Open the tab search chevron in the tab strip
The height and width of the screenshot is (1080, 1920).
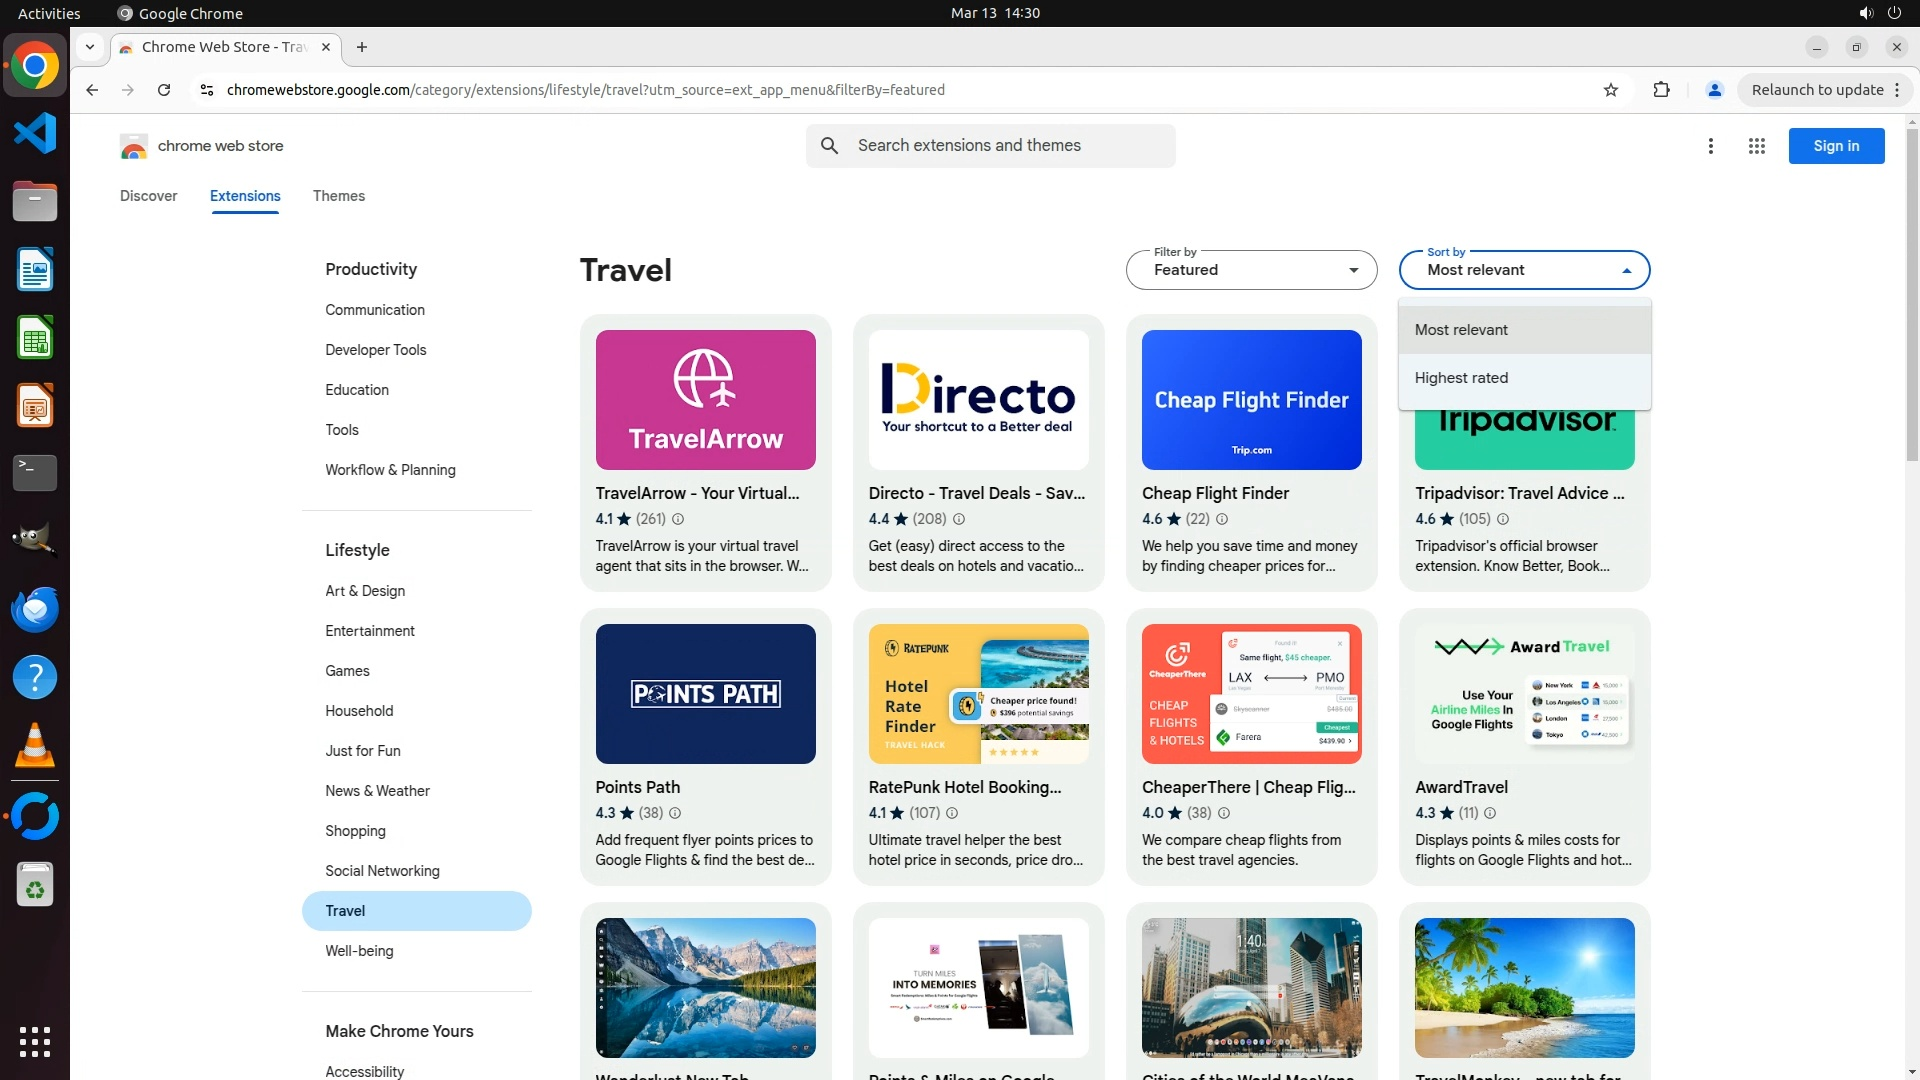pyautogui.click(x=90, y=47)
